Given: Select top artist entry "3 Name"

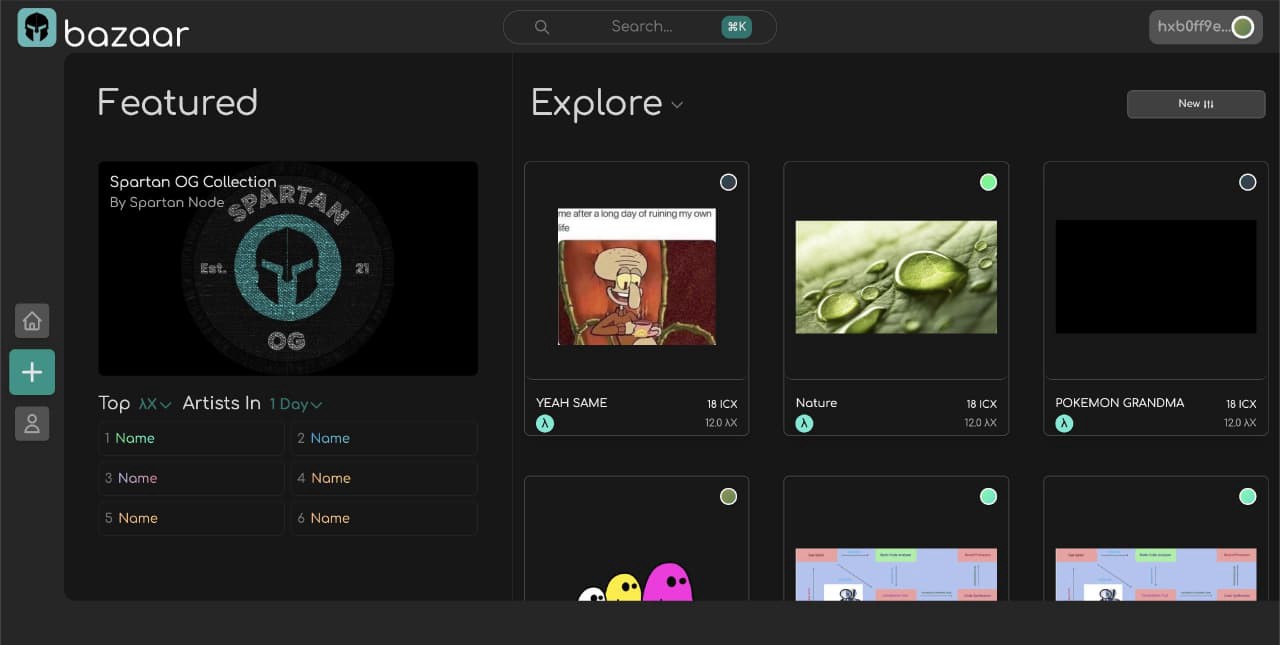Looking at the screenshot, I should pos(191,478).
